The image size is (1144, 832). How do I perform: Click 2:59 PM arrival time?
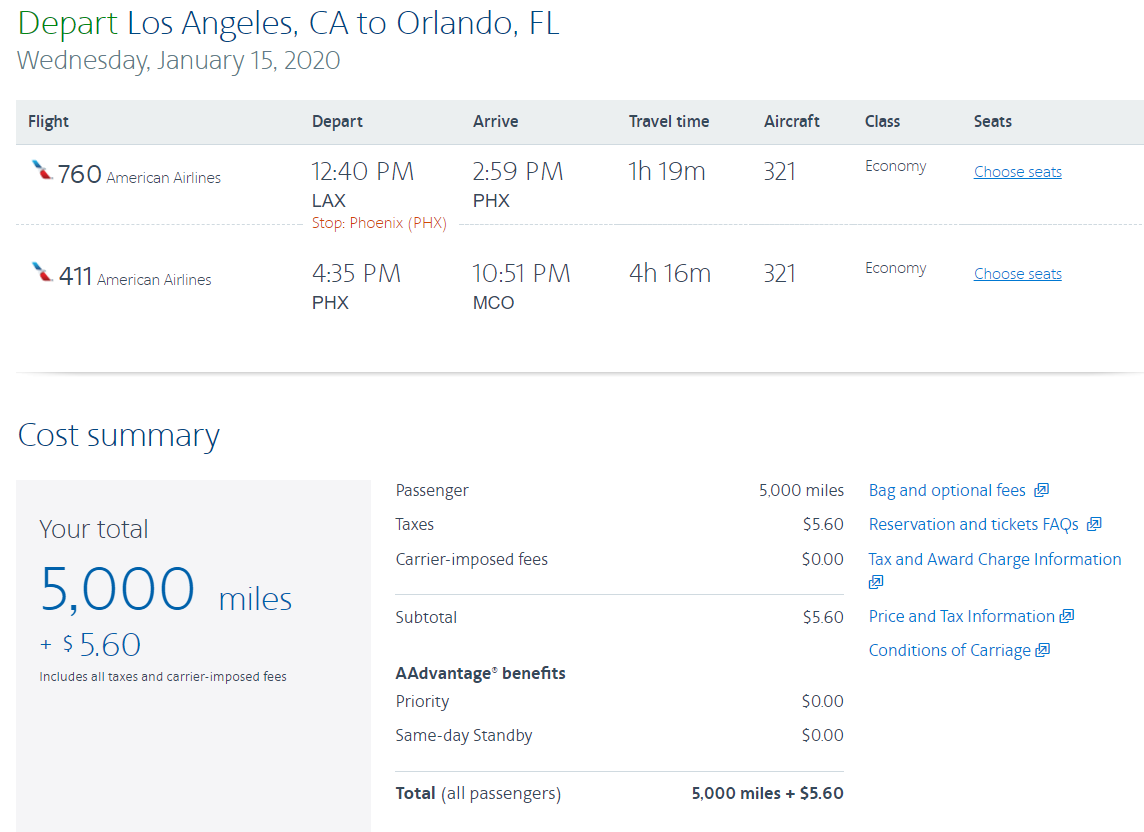[518, 172]
